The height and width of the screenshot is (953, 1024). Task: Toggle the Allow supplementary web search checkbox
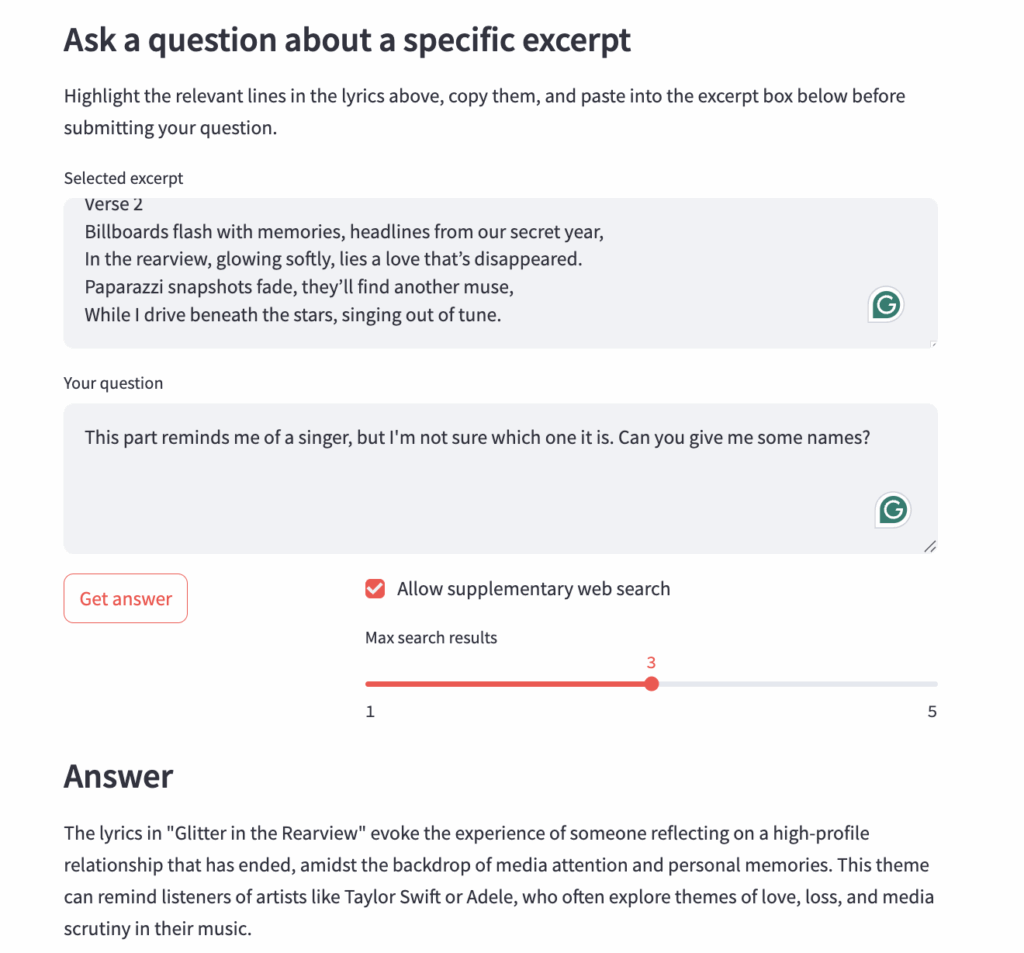pyautogui.click(x=375, y=589)
